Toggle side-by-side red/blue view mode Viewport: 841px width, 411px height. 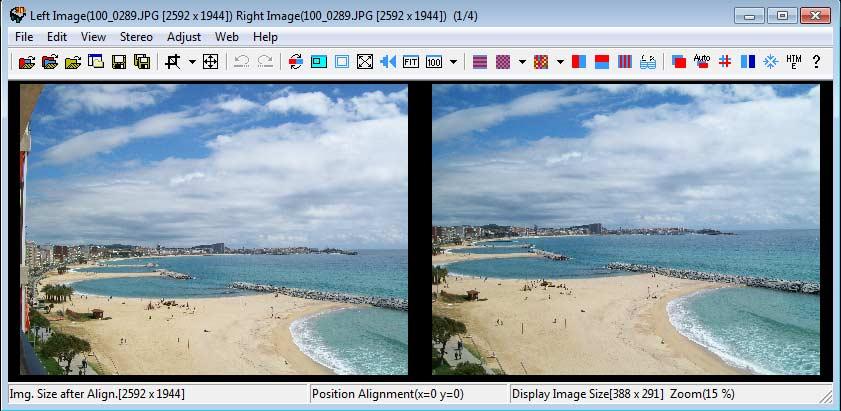579,62
